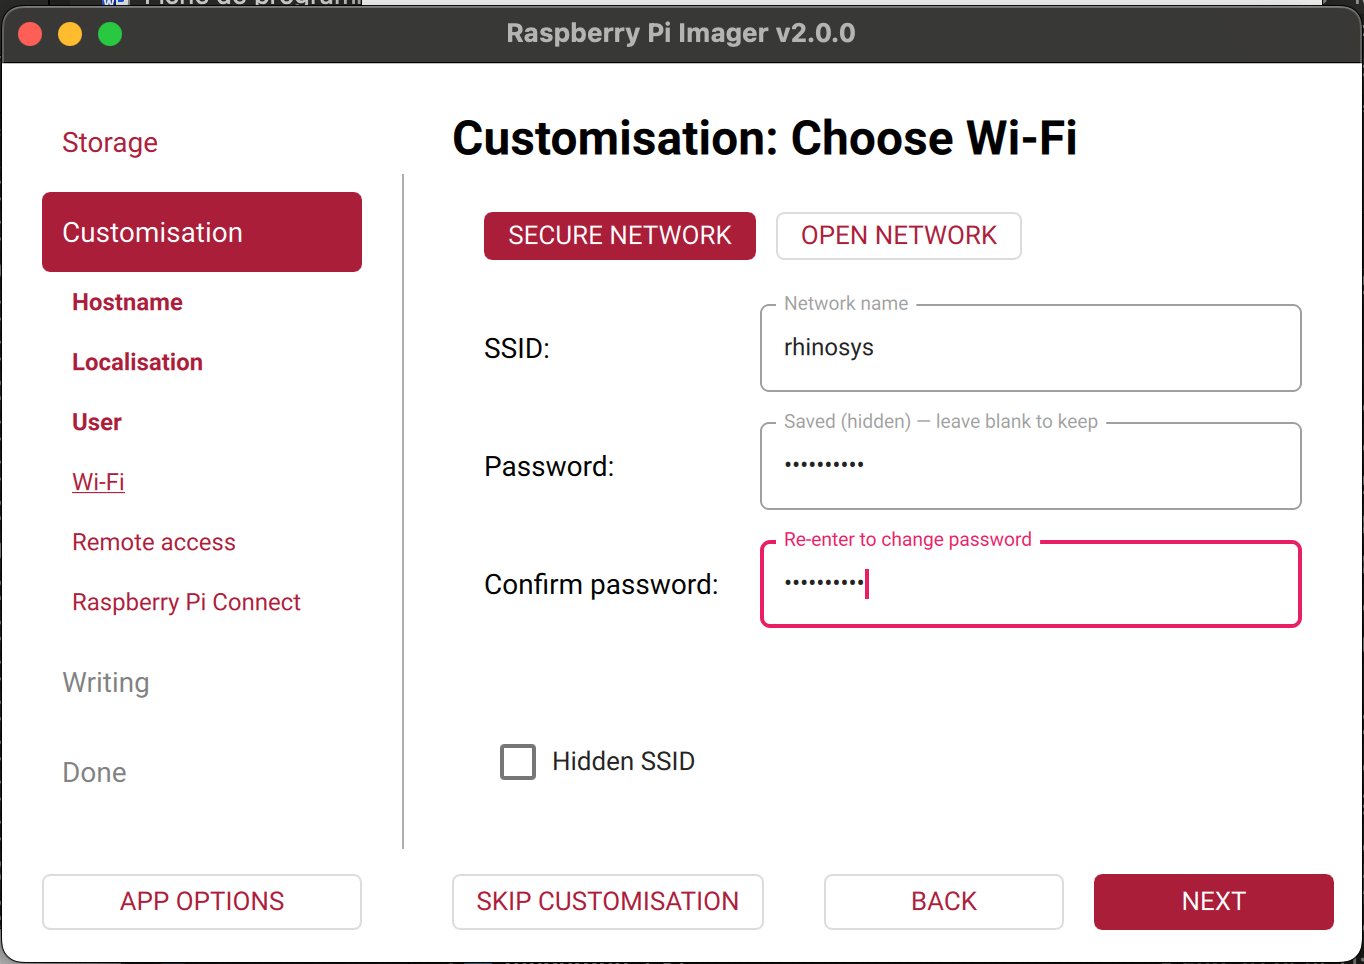Image resolution: width=1364 pixels, height=964 pixels.
Task: Maximize window using green button
Action: click(110, 34)
